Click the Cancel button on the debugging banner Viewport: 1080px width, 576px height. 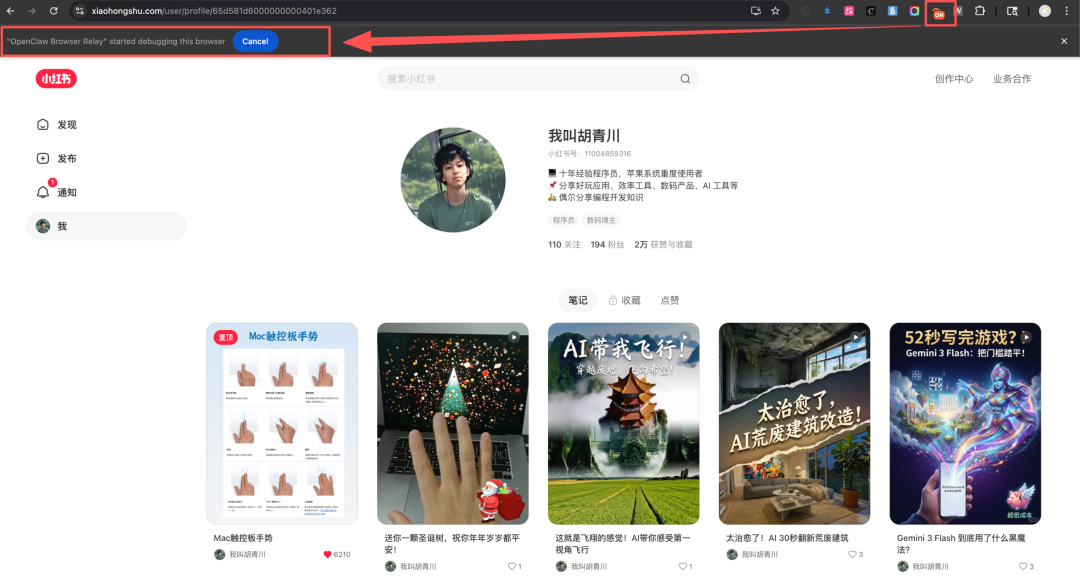click(255, 41)
